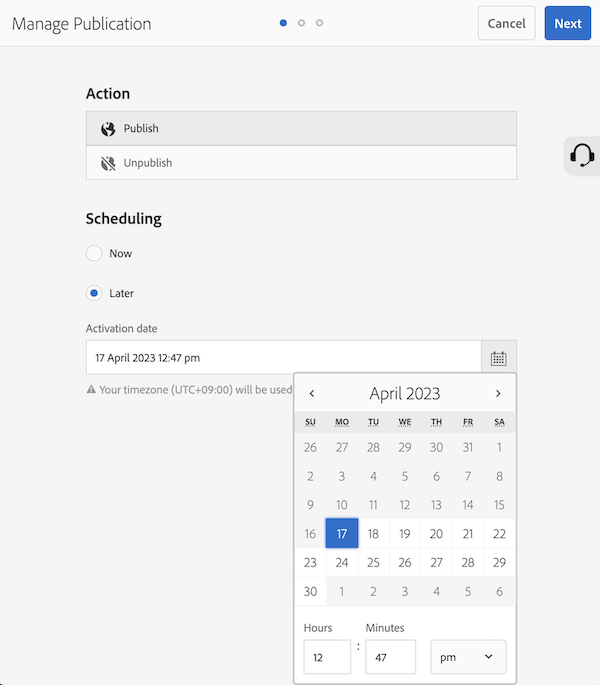Select the Unpublish action option
The height and width of the screenshot is (685, 600).
(x=301, y=163)
